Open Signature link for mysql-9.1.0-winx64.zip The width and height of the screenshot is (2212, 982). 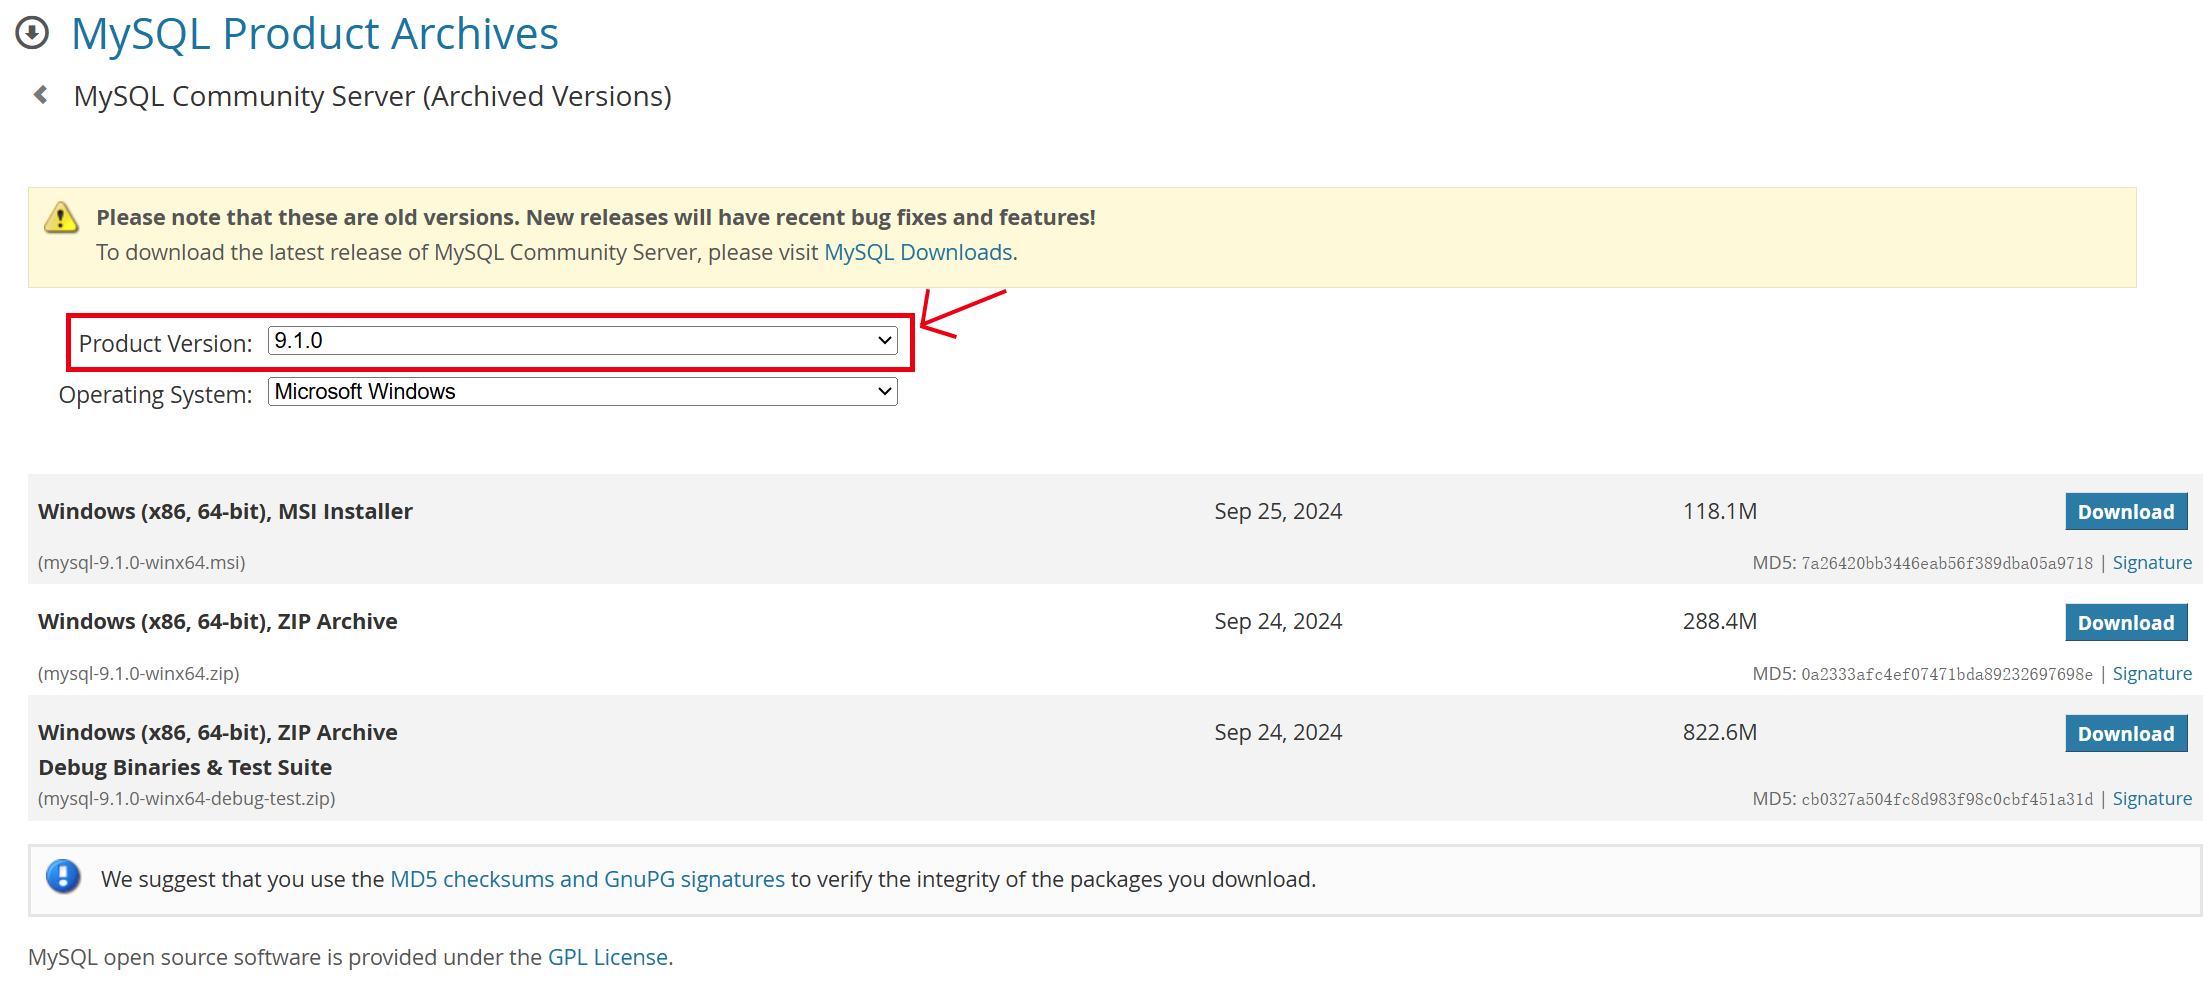2151,674
